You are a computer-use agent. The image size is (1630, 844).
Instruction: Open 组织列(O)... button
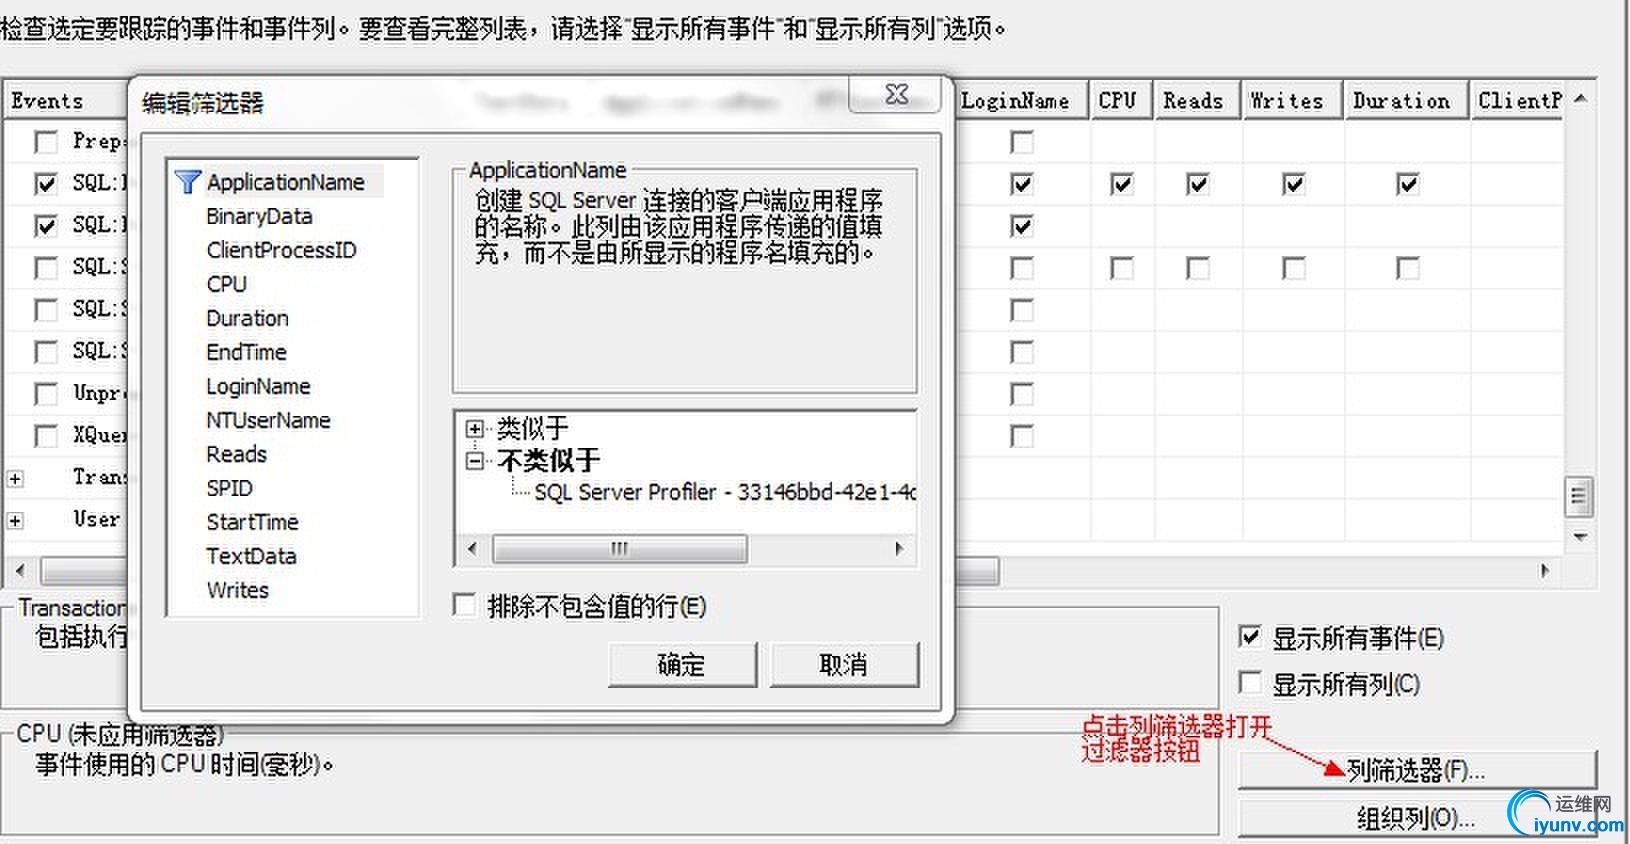tap(1417, 818)
